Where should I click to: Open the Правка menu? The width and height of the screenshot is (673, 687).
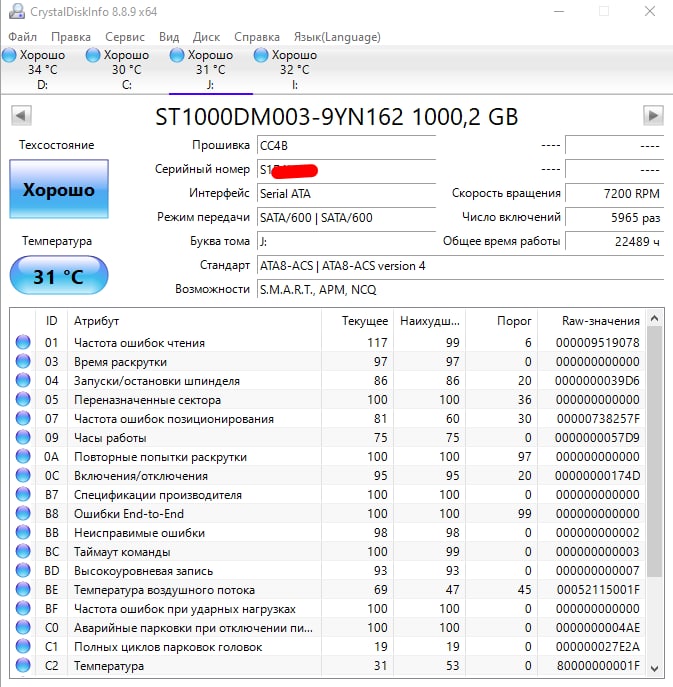point(71,37)
